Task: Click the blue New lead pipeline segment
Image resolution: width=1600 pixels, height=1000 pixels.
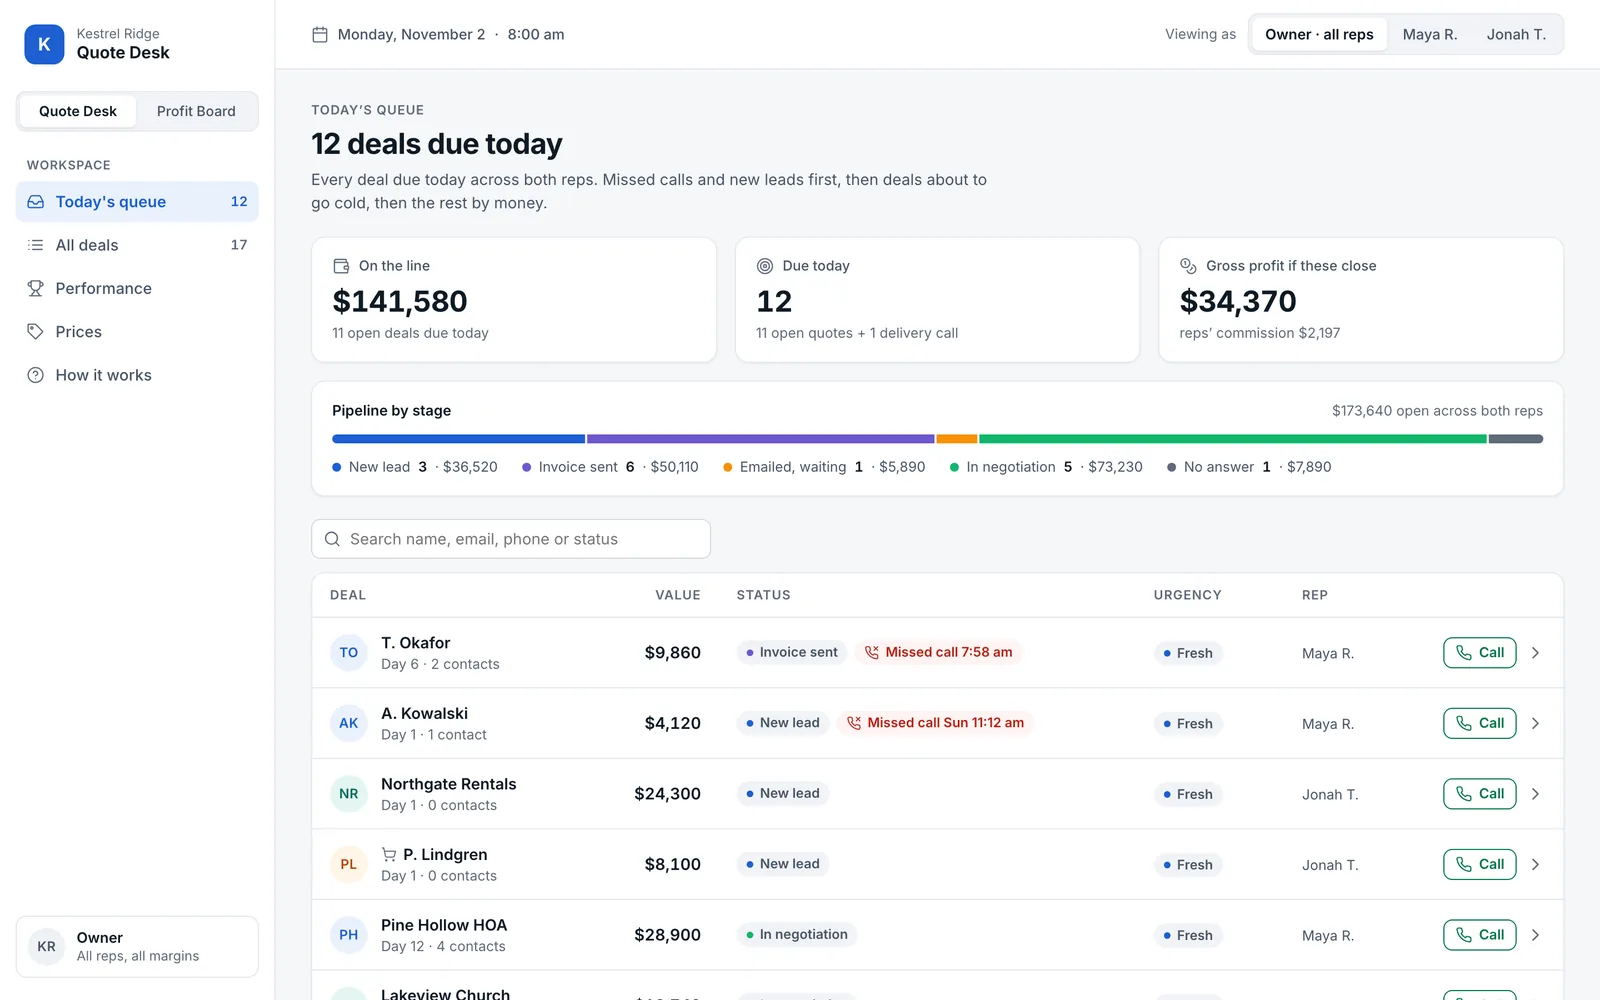Action: [x=458, y=439]
